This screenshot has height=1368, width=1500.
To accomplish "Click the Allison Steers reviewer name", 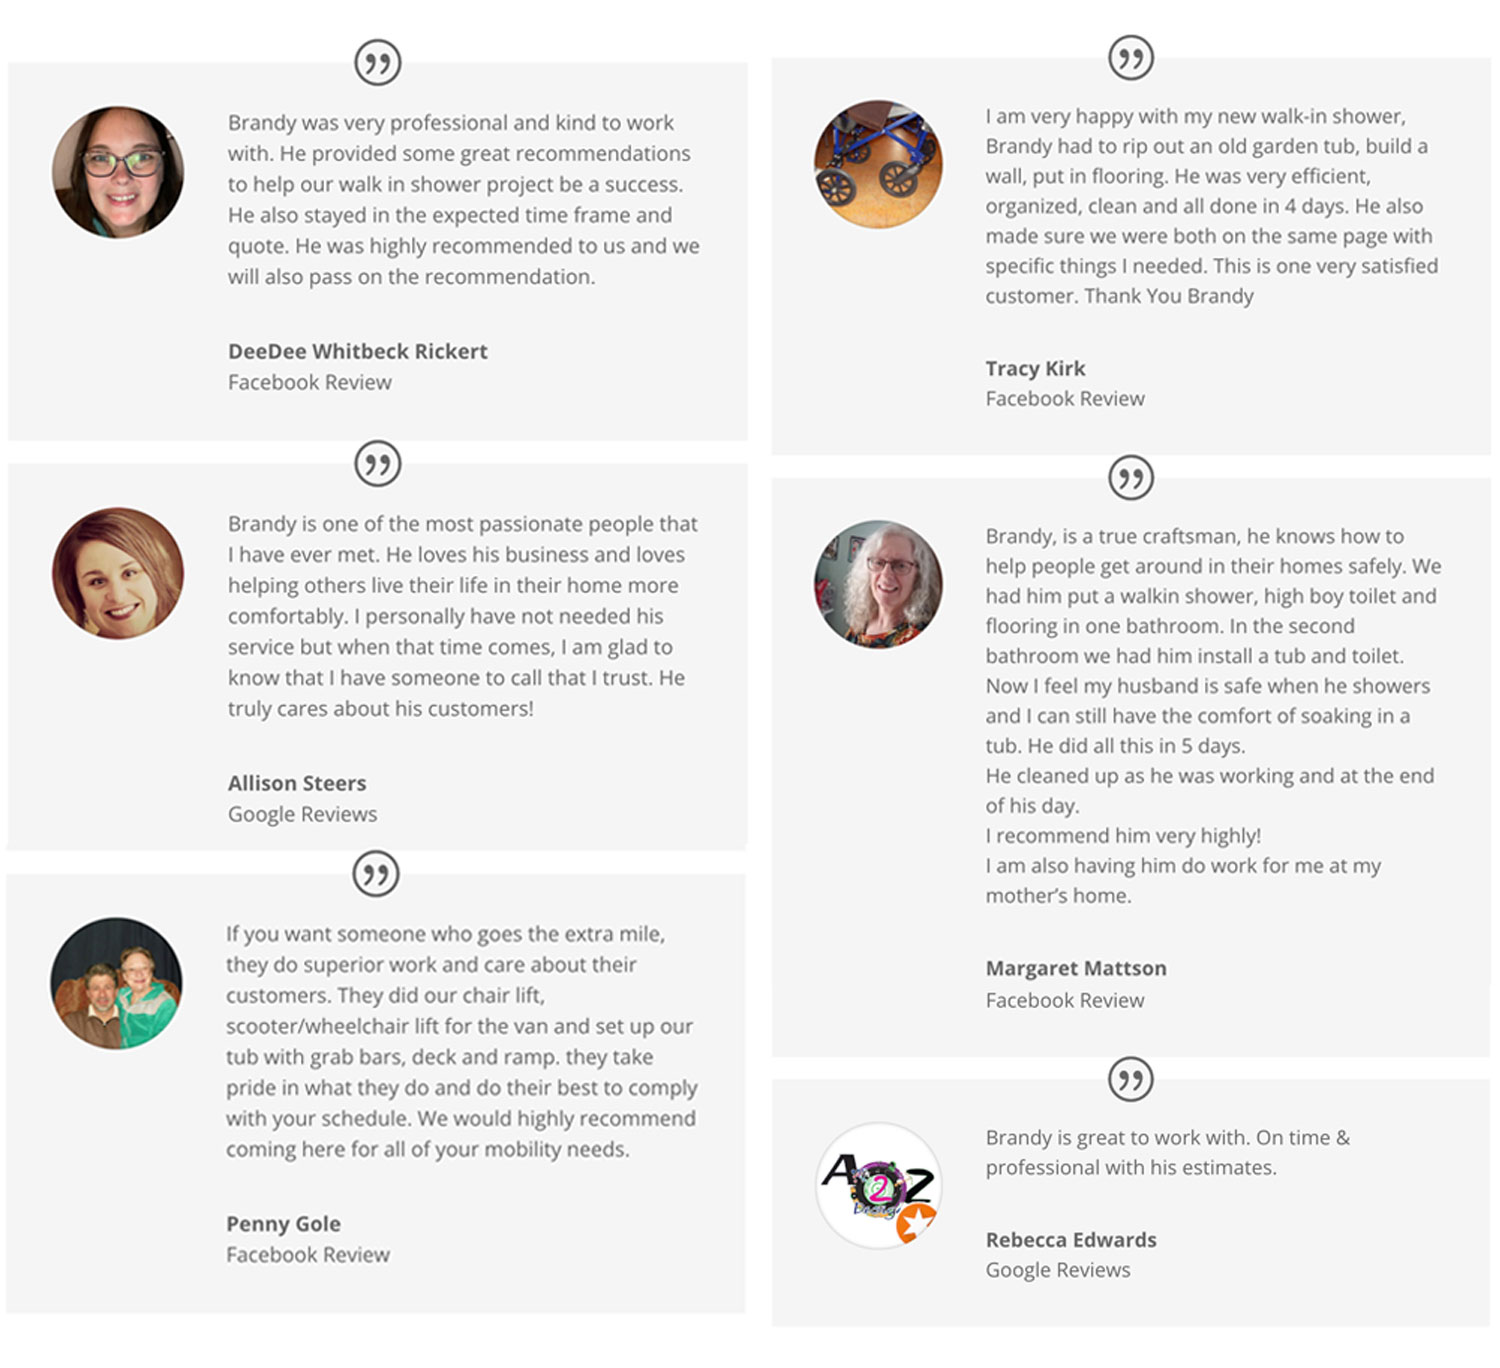I will click(x=297, y=783).
